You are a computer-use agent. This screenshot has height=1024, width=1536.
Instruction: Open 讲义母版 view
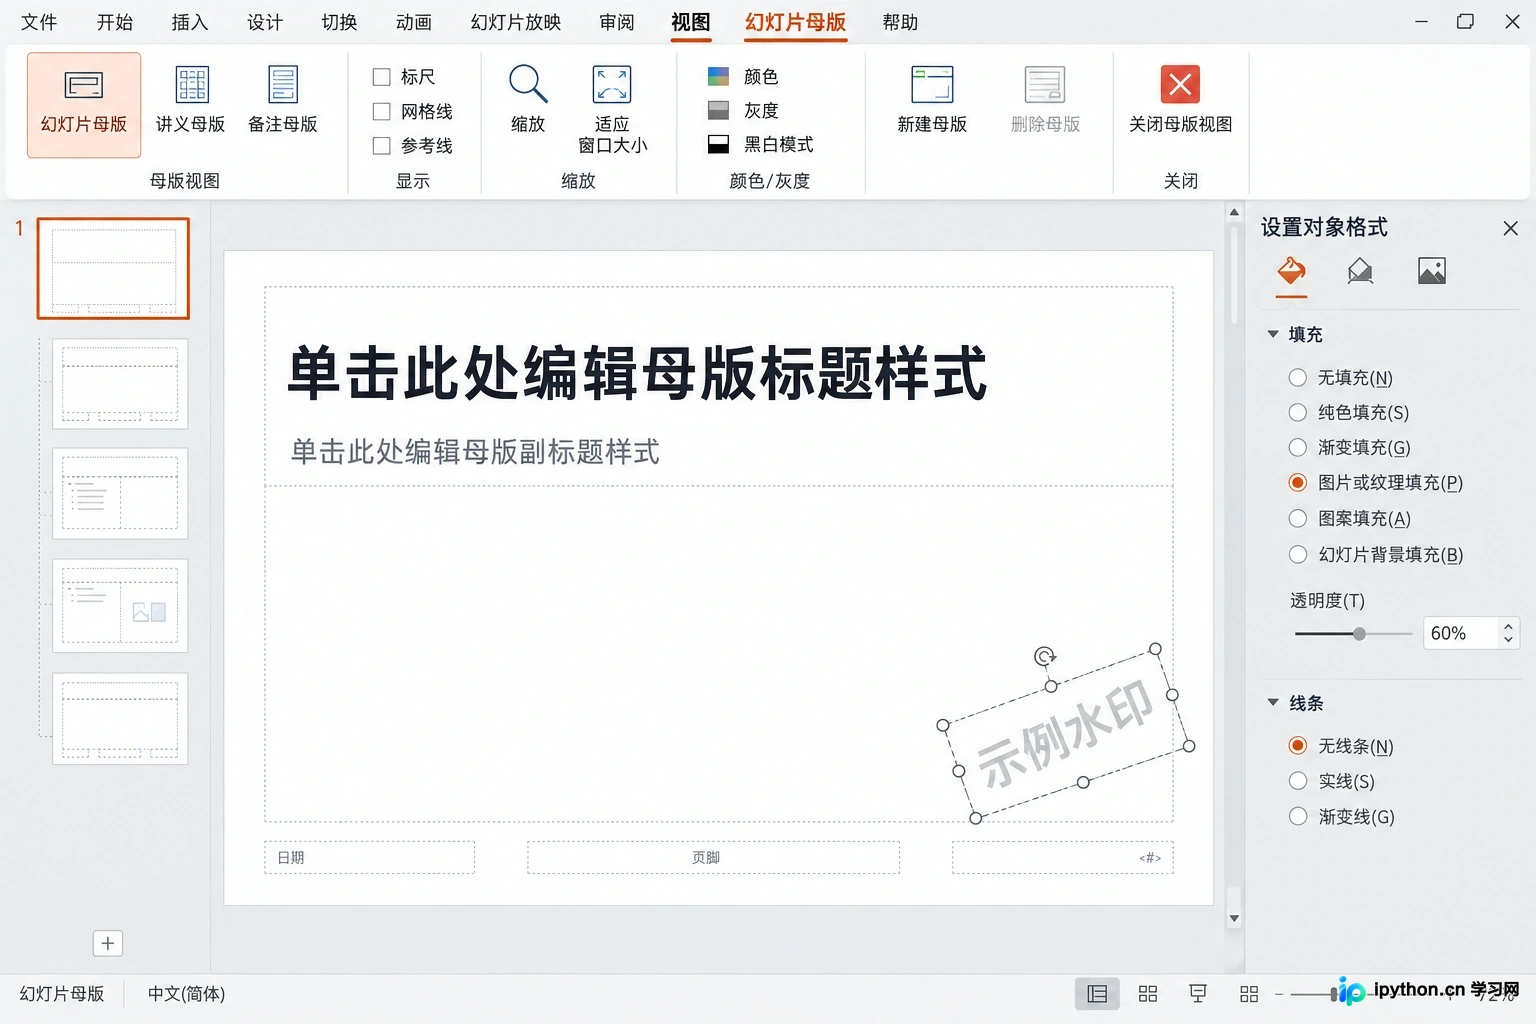[x=190, y=100]
